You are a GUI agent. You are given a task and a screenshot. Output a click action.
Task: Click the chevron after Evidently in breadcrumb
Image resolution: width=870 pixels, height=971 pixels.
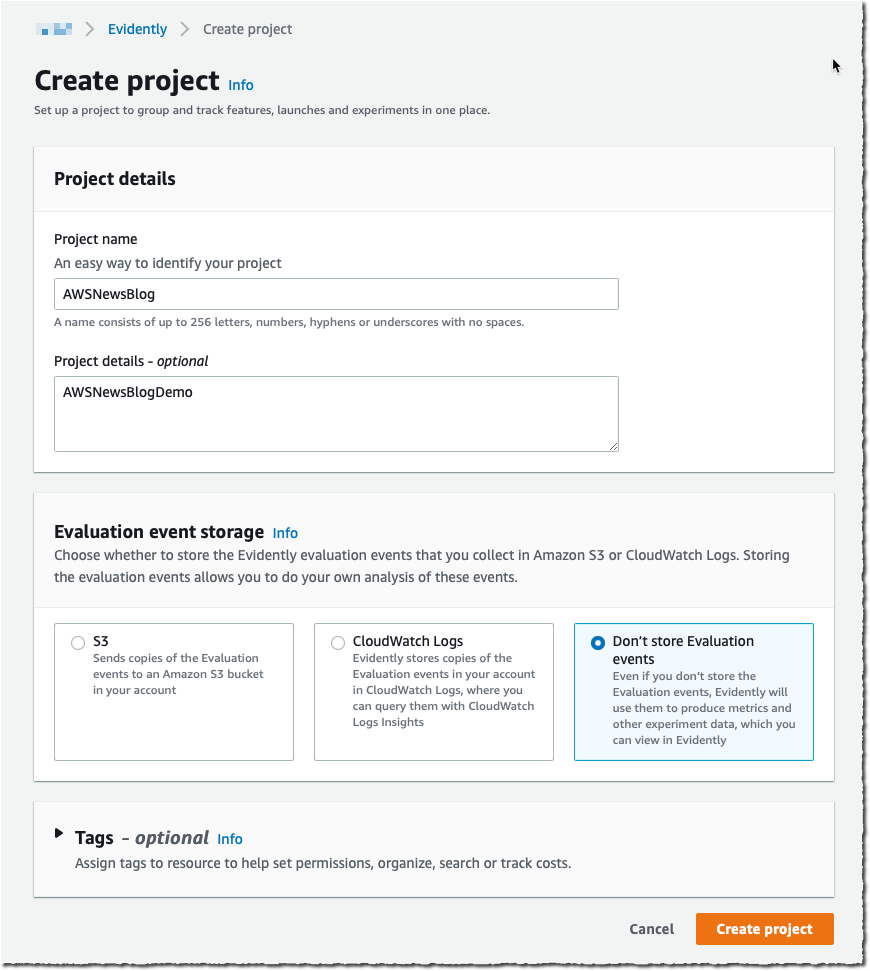click(183, 29)
